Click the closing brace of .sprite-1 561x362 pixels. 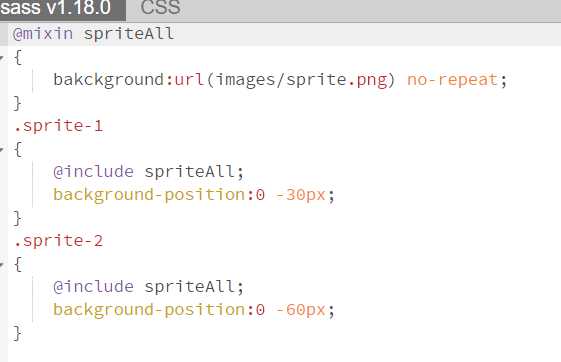coord(17,218)
